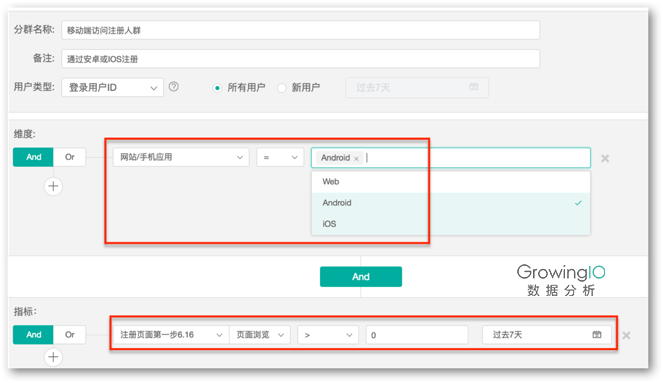Click the calendar icon in the disabled user date field
The image size is (663, 383).
pyautogui.click(x=474, y=87)
